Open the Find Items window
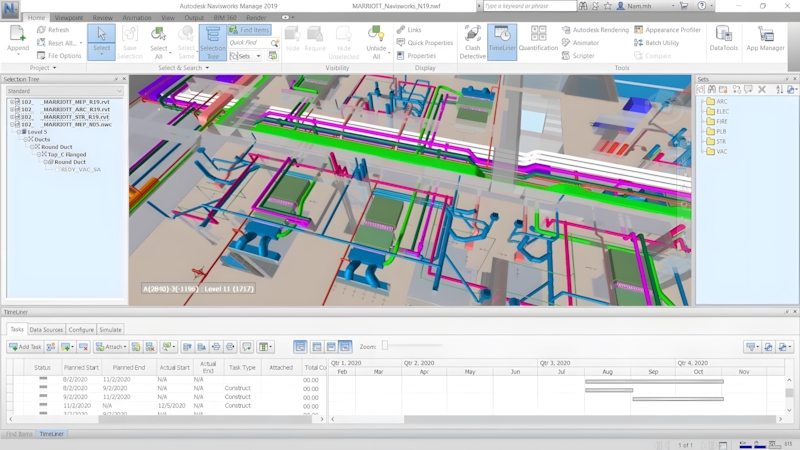The width and height of the screenshot is (800, 450). click(x=249, y=30)
